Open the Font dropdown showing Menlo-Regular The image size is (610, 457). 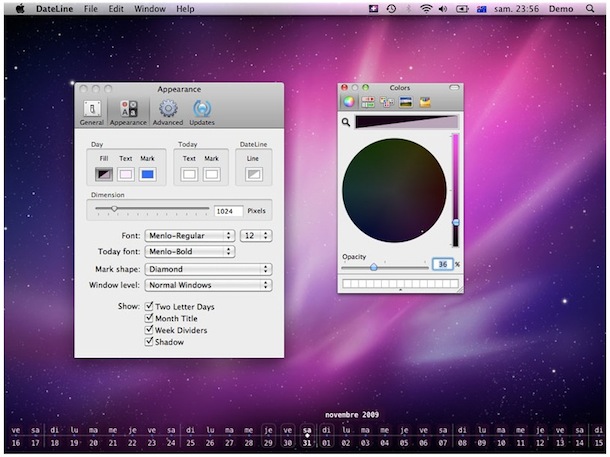point(190,236)
